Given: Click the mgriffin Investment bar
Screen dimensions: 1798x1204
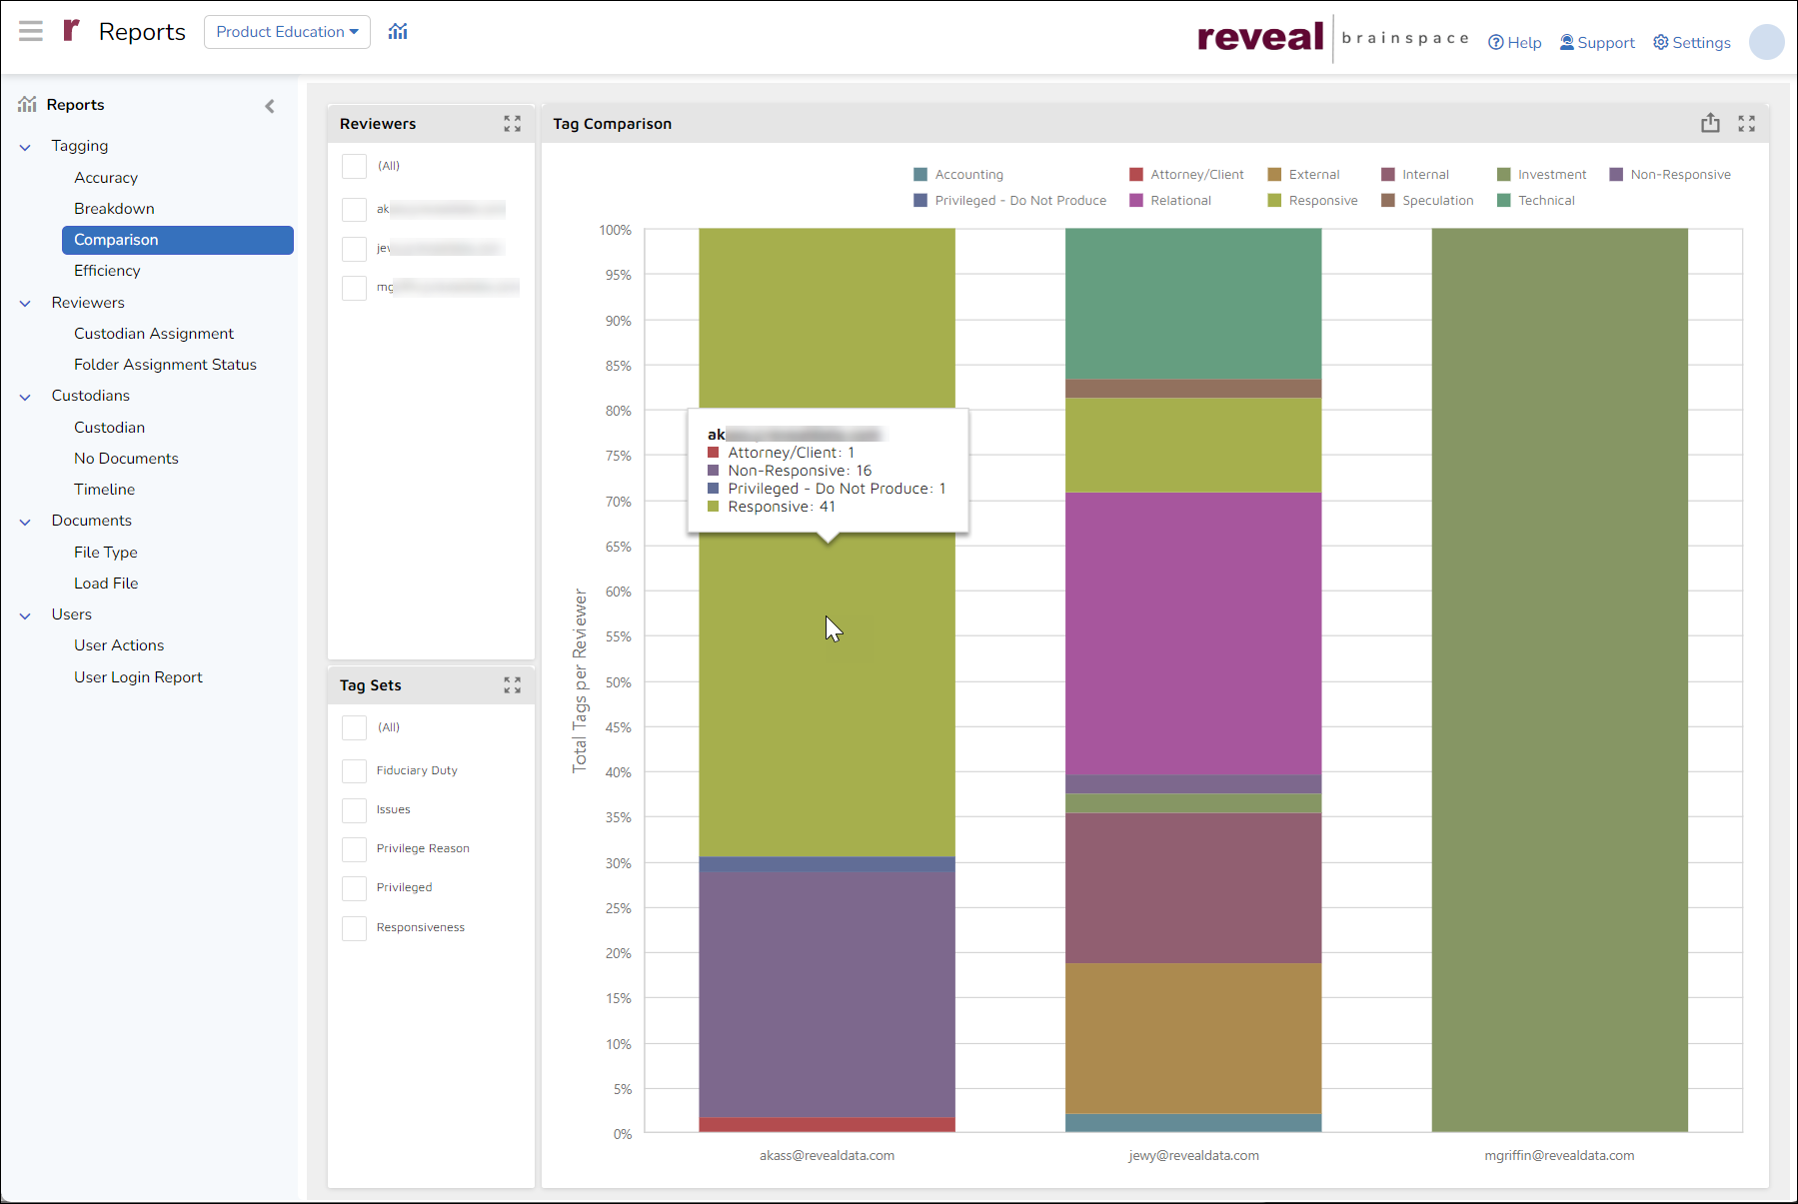Looking at the screenshot, I should (1560, 680).
